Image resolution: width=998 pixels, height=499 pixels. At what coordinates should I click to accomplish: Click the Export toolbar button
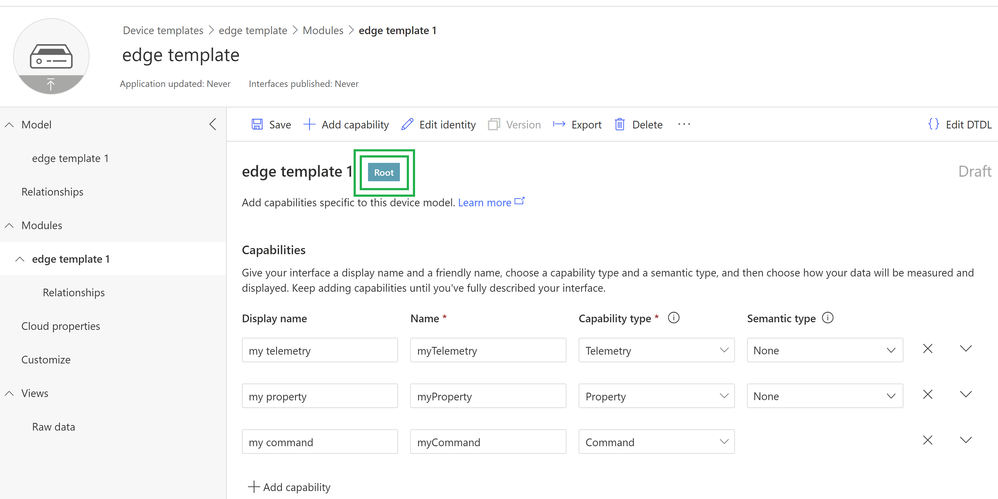tap(577, 125)
